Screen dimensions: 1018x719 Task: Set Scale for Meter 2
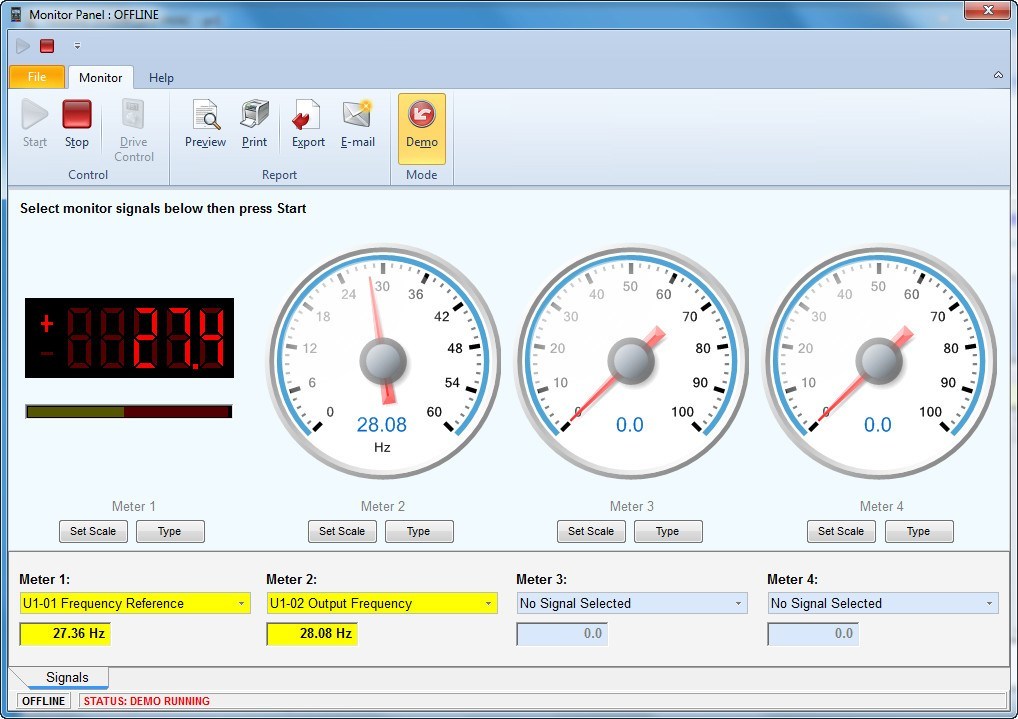[x=342, y=531]
